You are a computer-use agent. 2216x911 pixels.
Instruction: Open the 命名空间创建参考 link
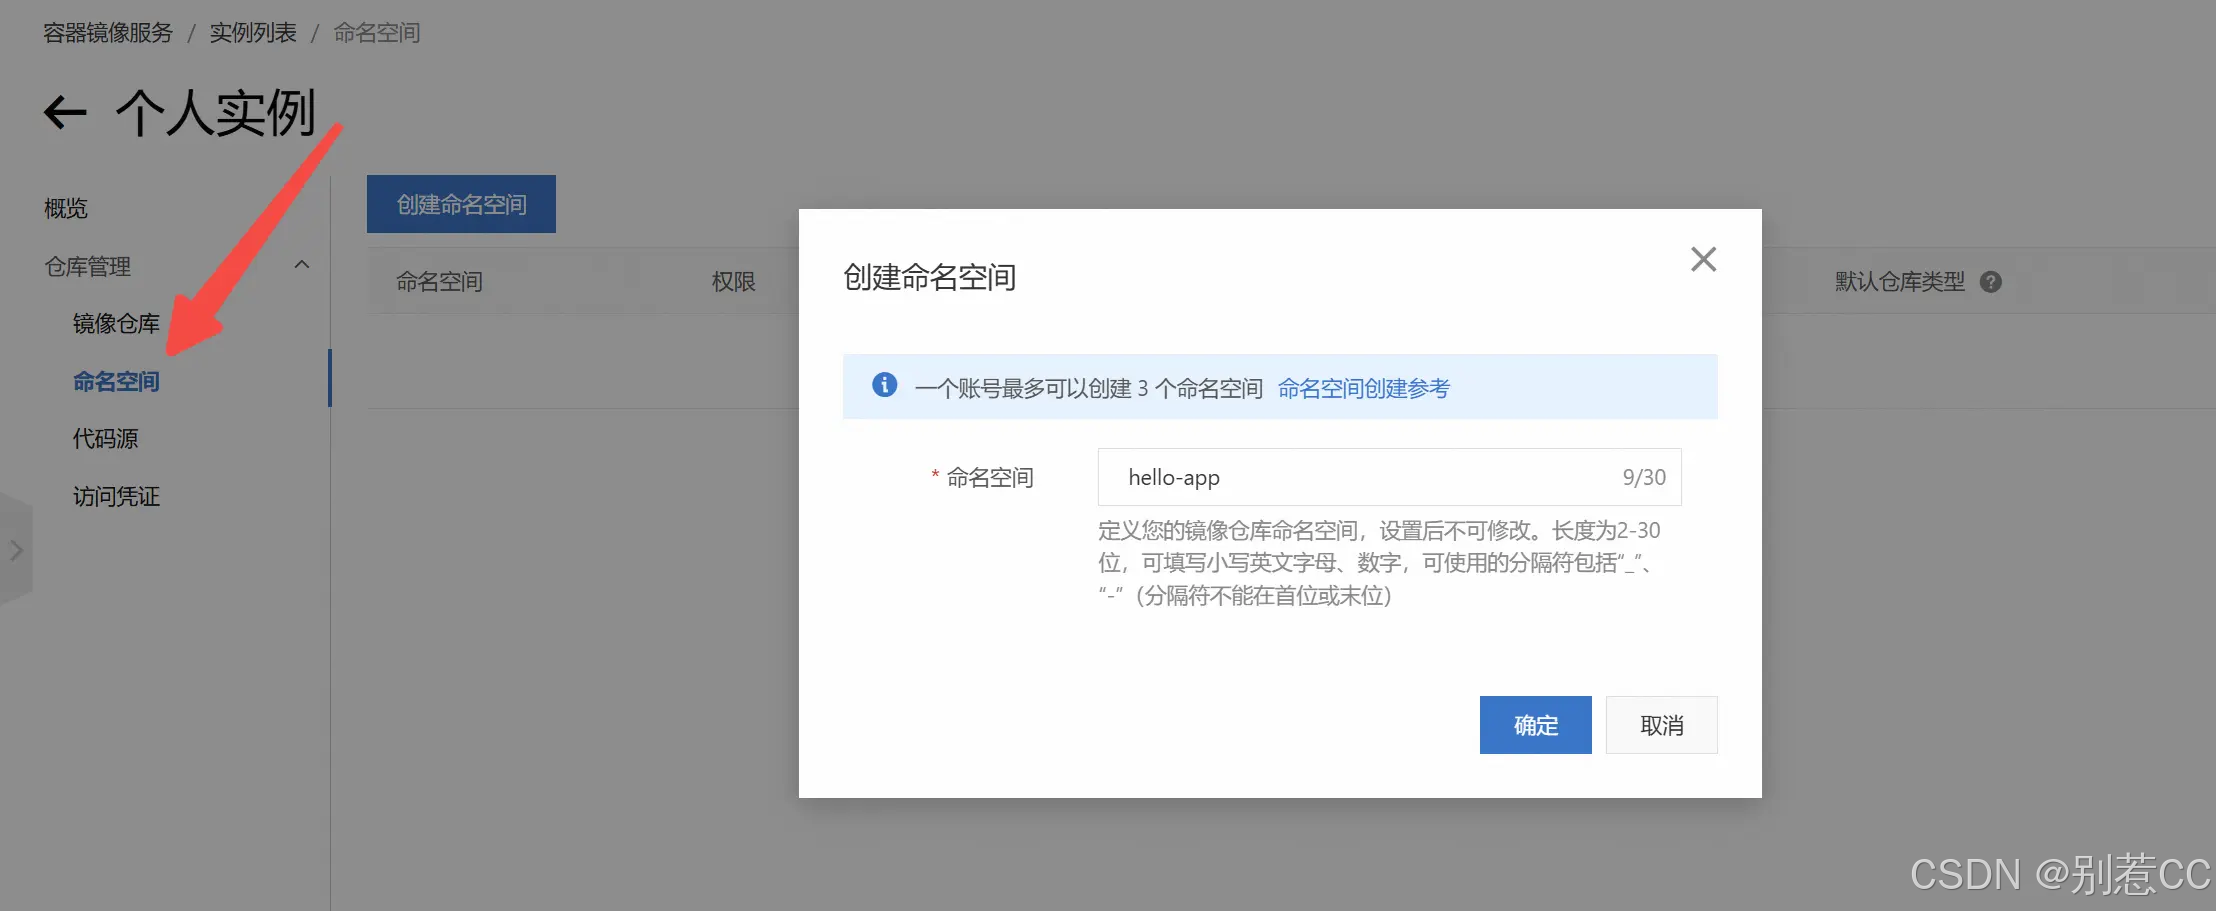click(1363, 388)
